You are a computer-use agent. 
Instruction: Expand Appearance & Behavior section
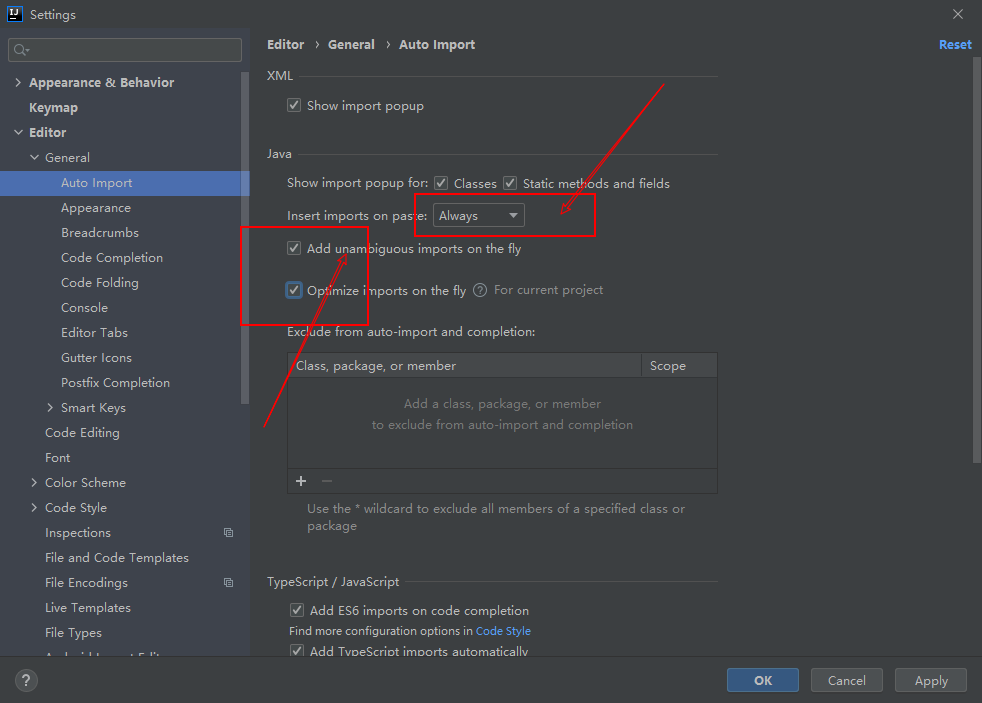(18, 83)
